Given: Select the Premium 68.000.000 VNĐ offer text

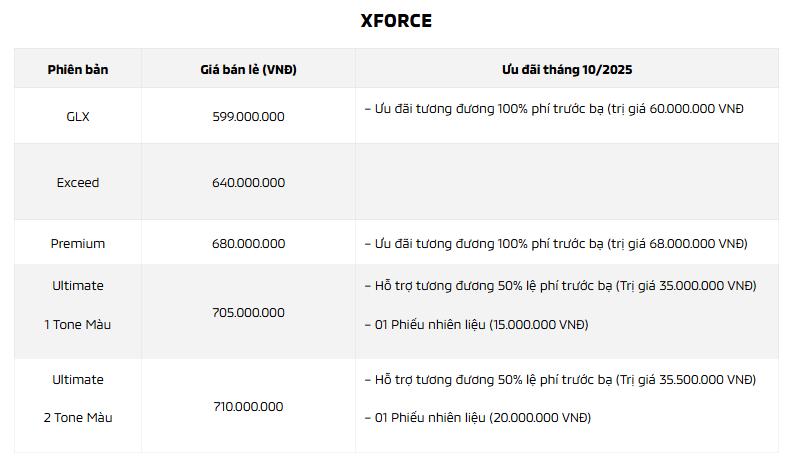Looking at the screenshot, I should (x=555, y=243).
